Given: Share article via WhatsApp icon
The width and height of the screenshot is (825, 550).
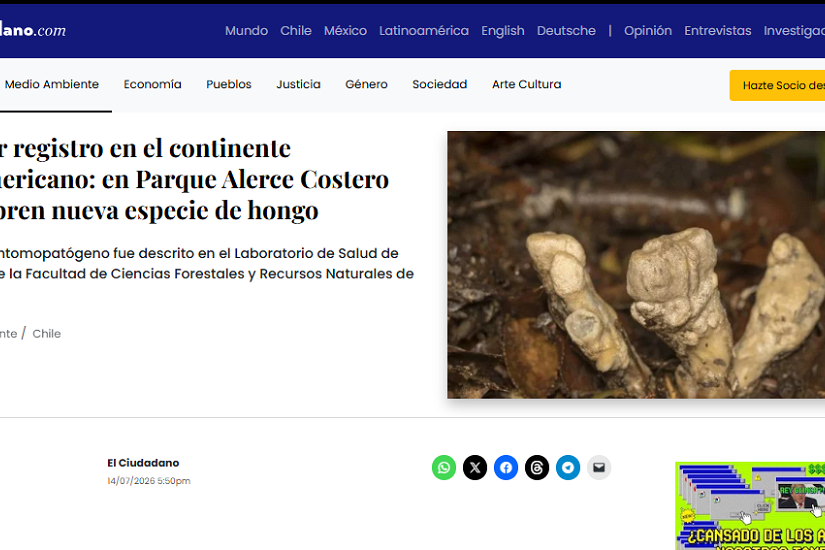Looking at the screenshot, I should tap(444, 467).
